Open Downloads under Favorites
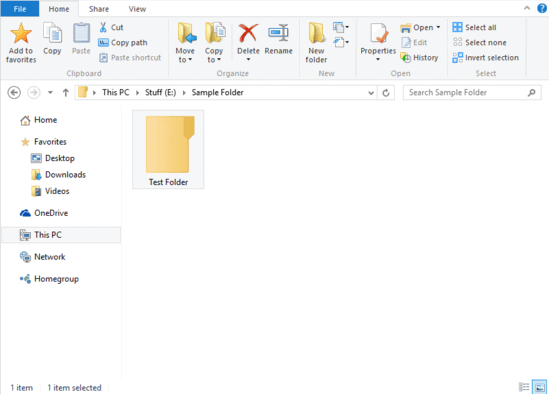549x394 pixels. coord(58,175)
